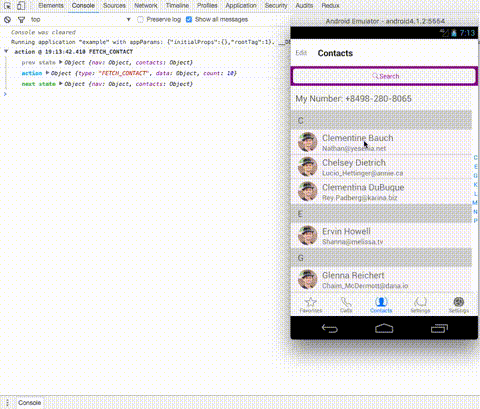The image size is (480, 409).
Task: Jump to letter N in the index
Action: pos(475,211)
